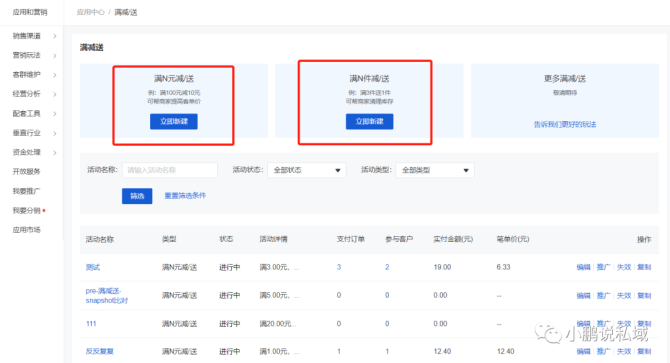Open the 测试 activity name link
The width and height of the screenshot is (670, 363).
tap(93, 267)
